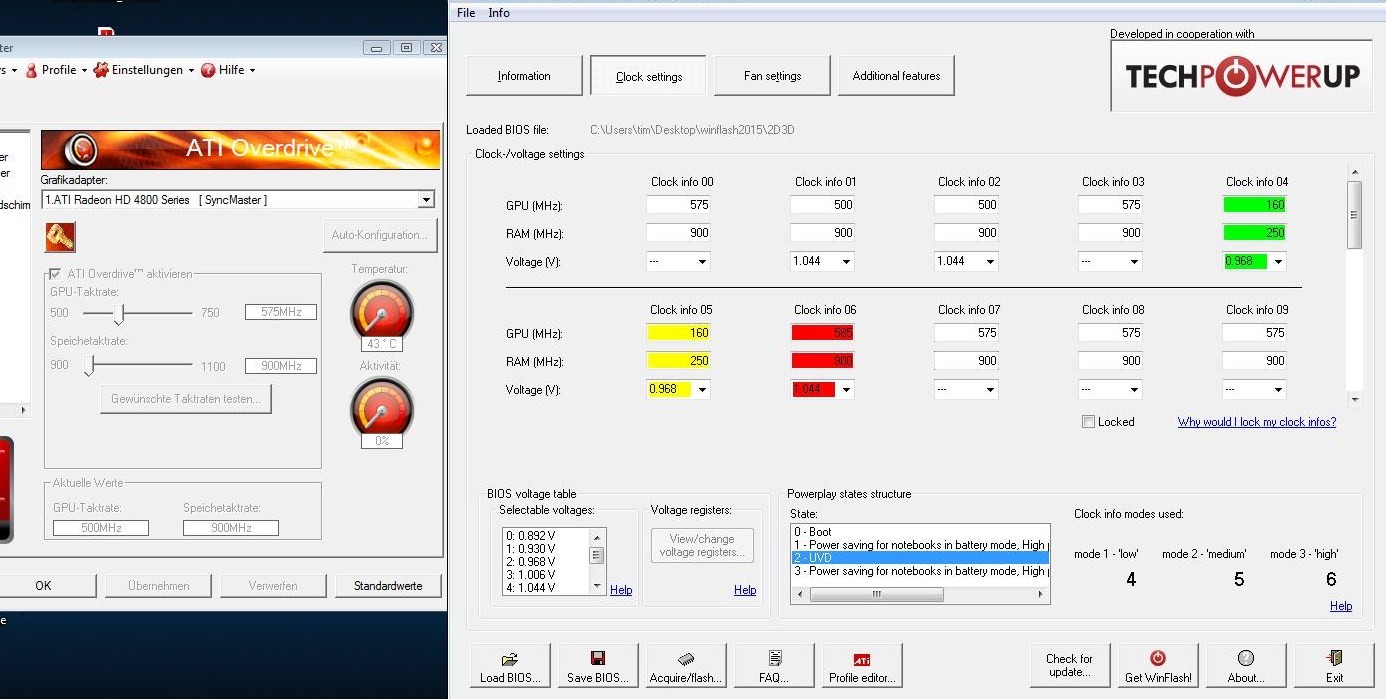Click the red Clock info 06 GPU field
Viewport: 1386px width, 699px height.
[x=822, y=332]
